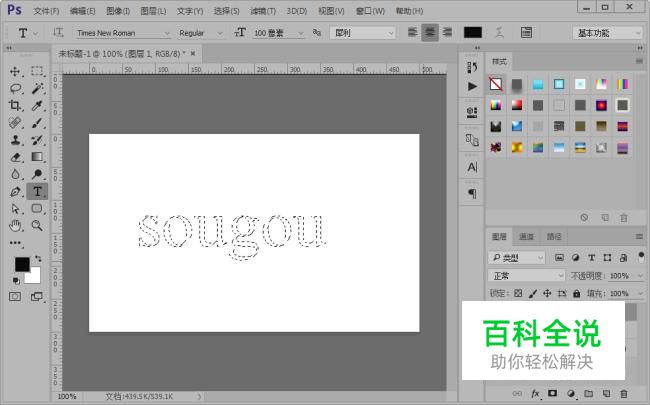Select the Move tool

pyautogui.click(x=15, y=71)
